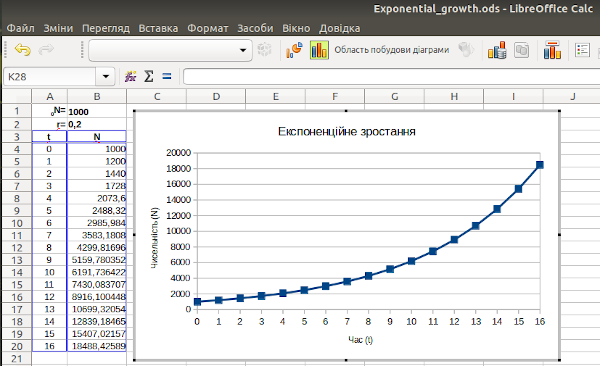This screenshot has height=366, width=600.
Task: Select the chart title Експоненційне зростання
Action: (x=347, y=132)
